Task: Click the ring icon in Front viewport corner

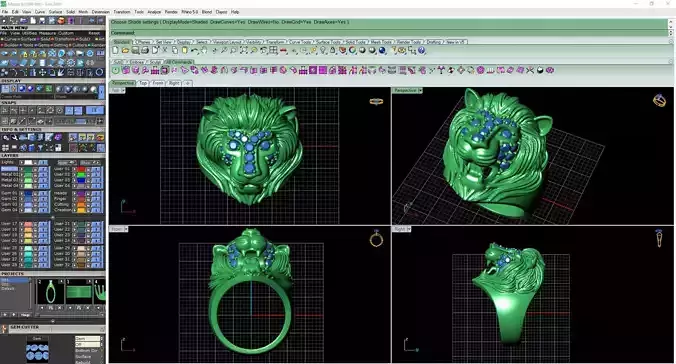Action: tap(376, 238)
